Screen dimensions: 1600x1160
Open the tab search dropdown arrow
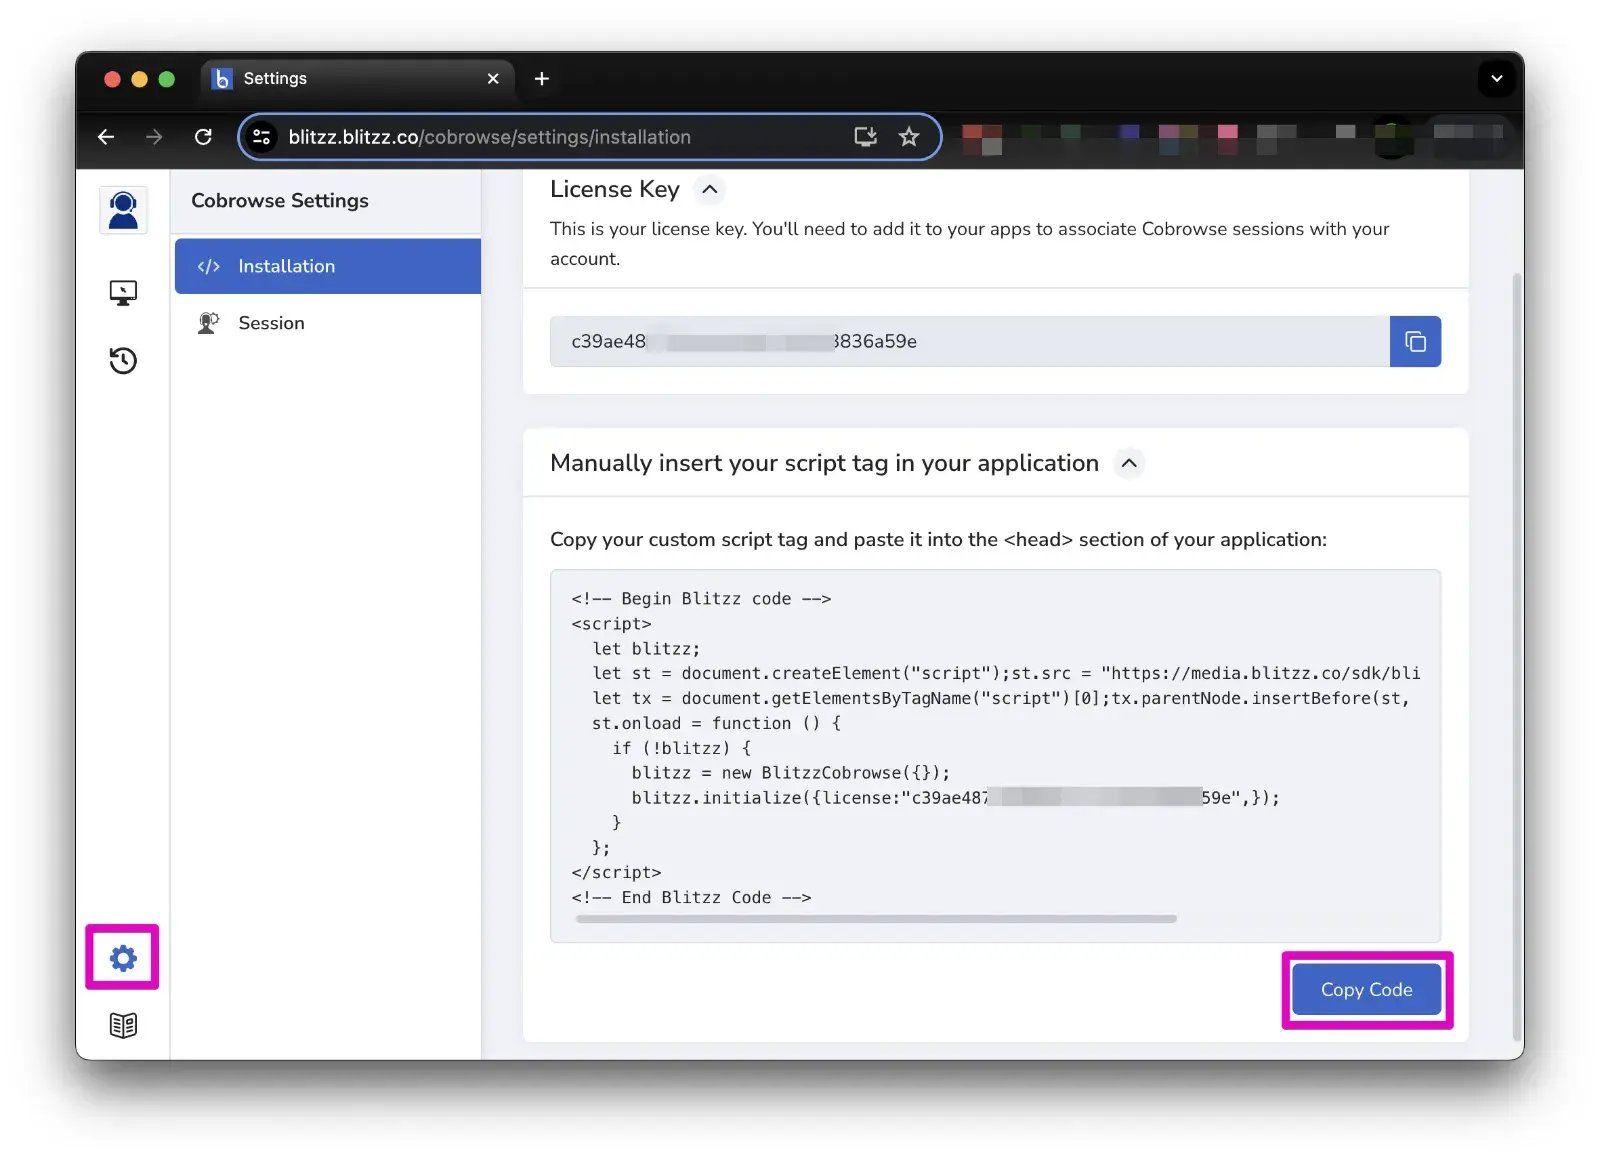(x=1496, y=78)
